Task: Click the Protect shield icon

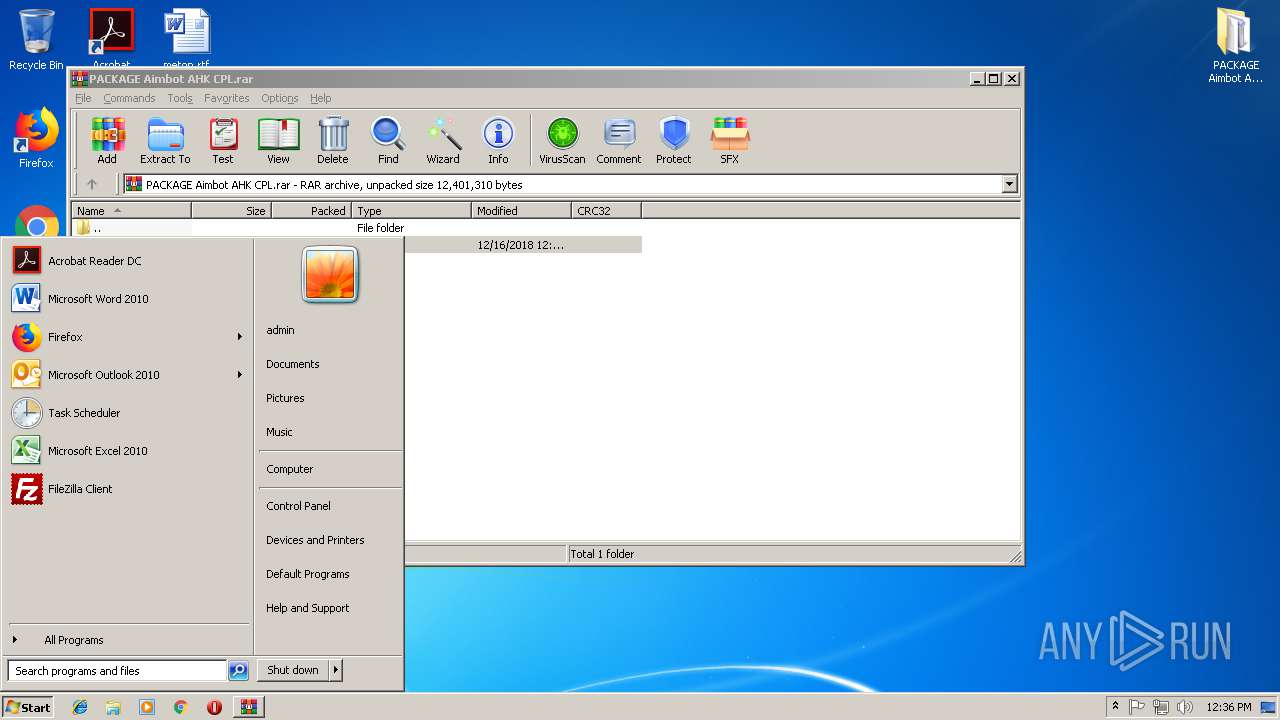Action: coord(674,140)
